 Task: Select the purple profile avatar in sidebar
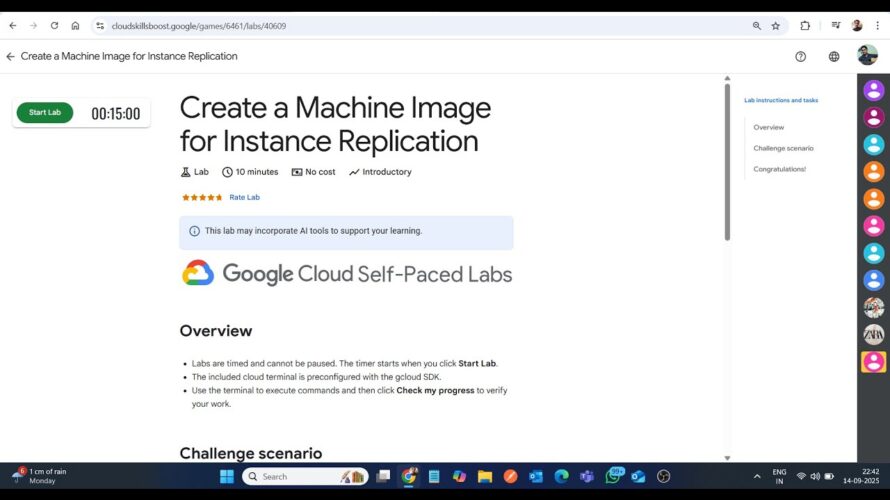point(874,90)
